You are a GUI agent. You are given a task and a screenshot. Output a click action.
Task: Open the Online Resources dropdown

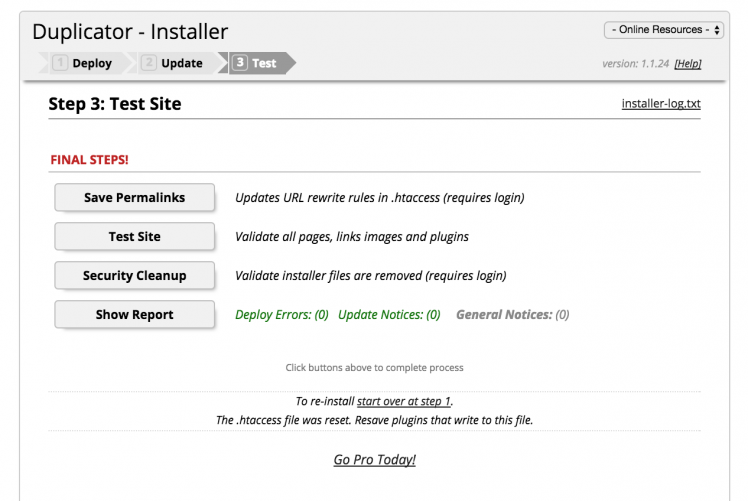tap(664, 30)
